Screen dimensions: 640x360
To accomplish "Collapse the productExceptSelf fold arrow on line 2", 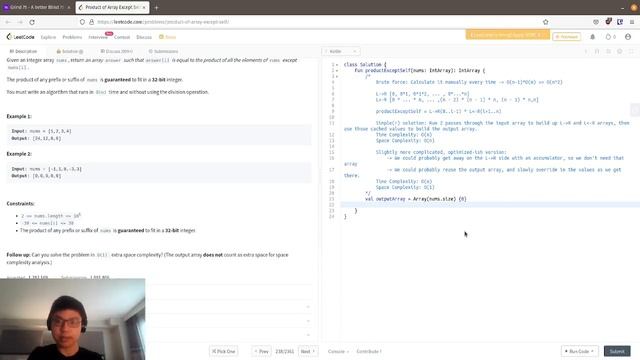I will point(337,71).
